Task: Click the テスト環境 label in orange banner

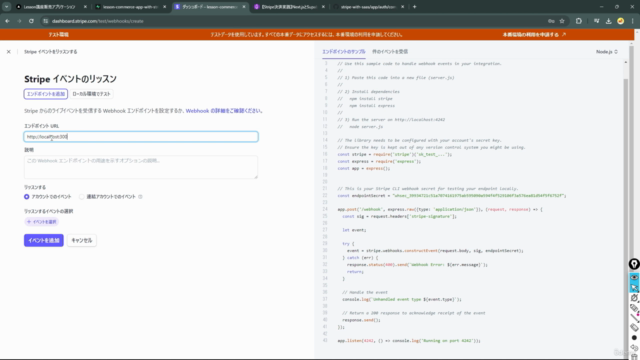Action: pos(58,35)
